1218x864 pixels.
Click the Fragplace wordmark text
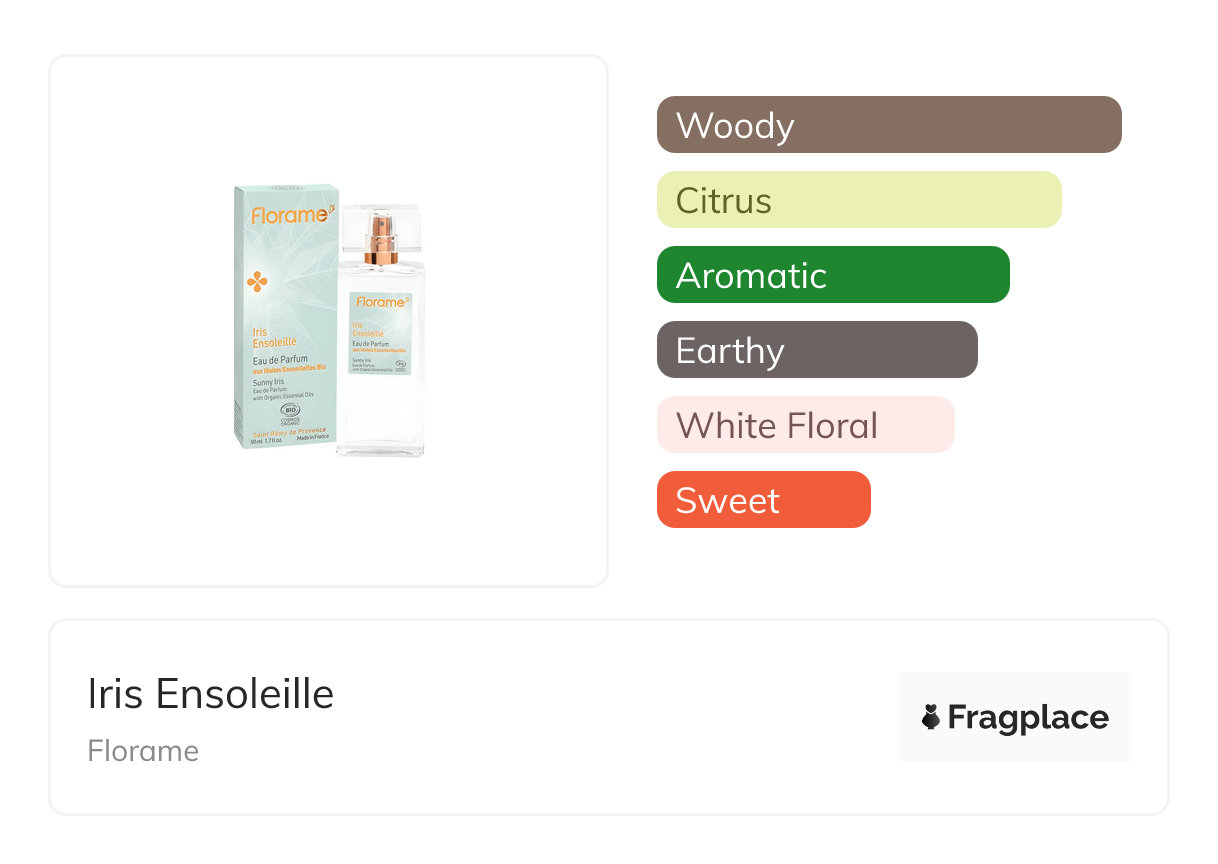click(x=1028, y=717)
